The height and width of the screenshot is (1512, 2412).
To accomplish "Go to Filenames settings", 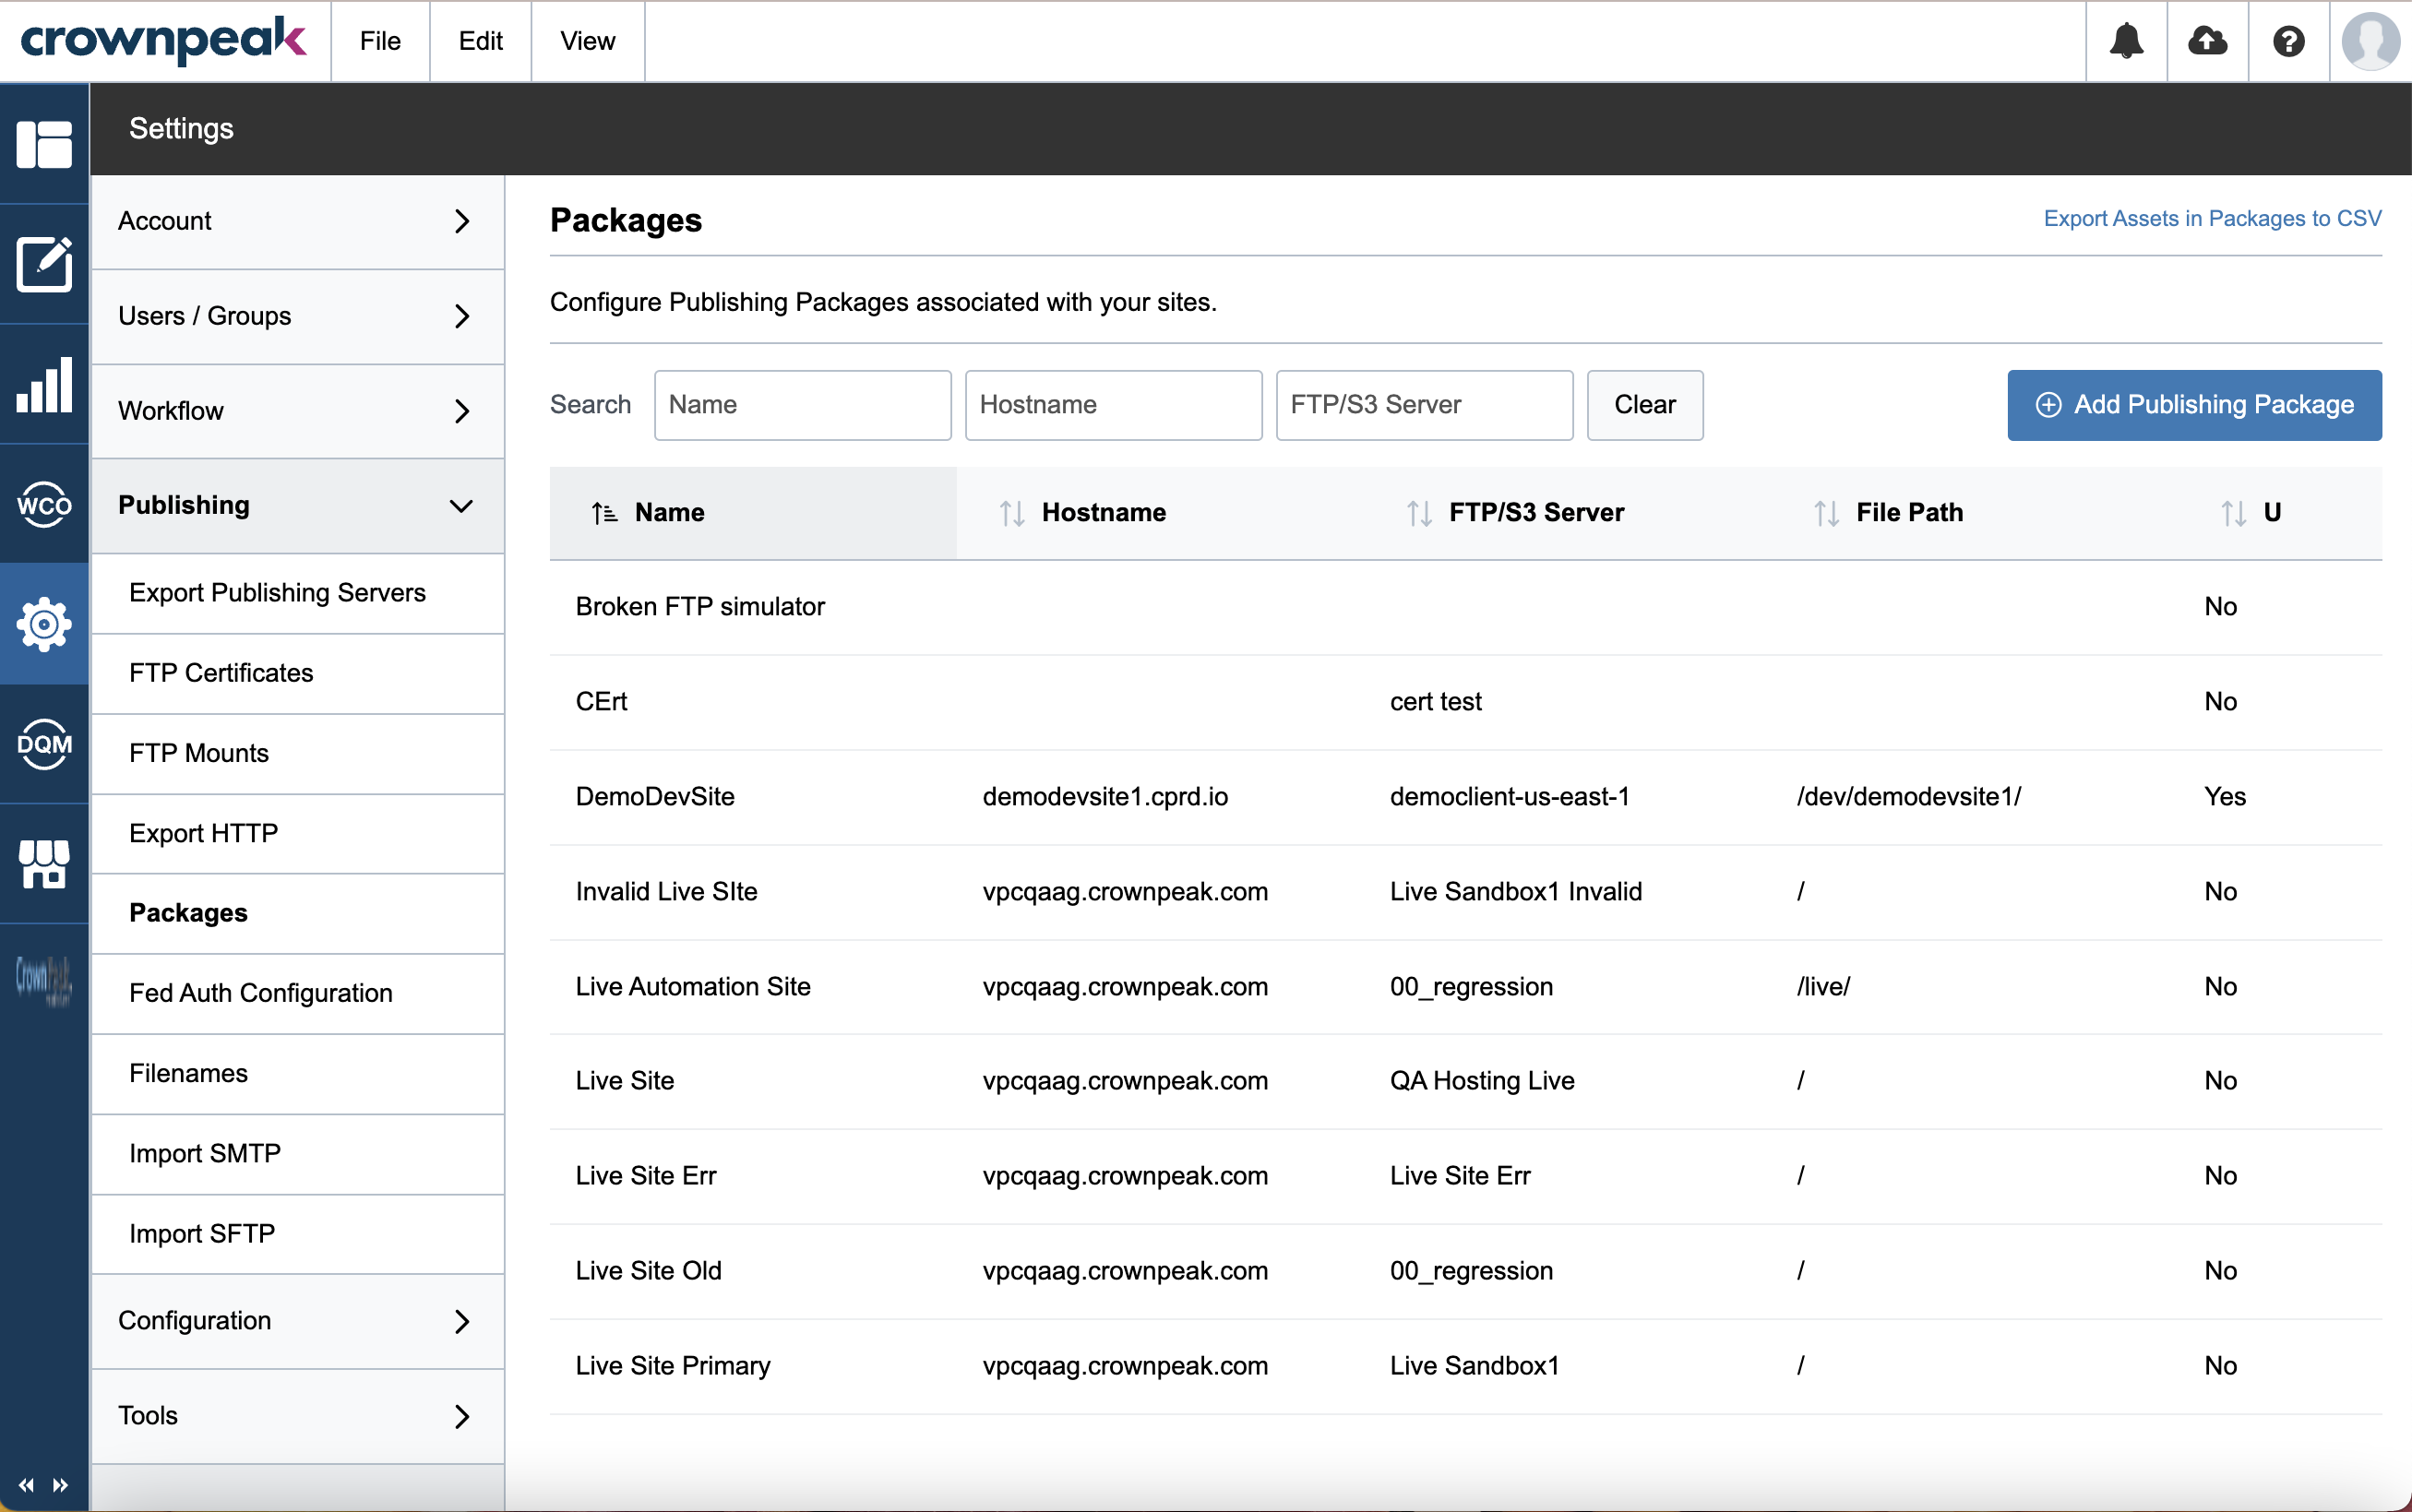I will click(x=298, y=1073).
